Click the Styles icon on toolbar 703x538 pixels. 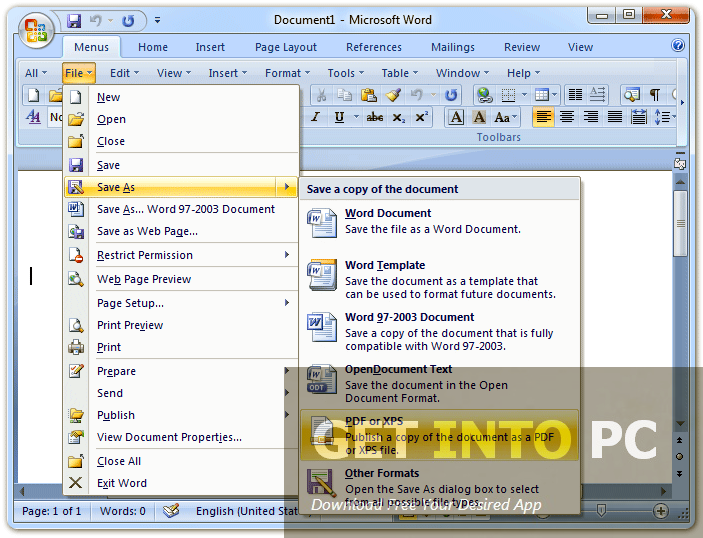33,117
